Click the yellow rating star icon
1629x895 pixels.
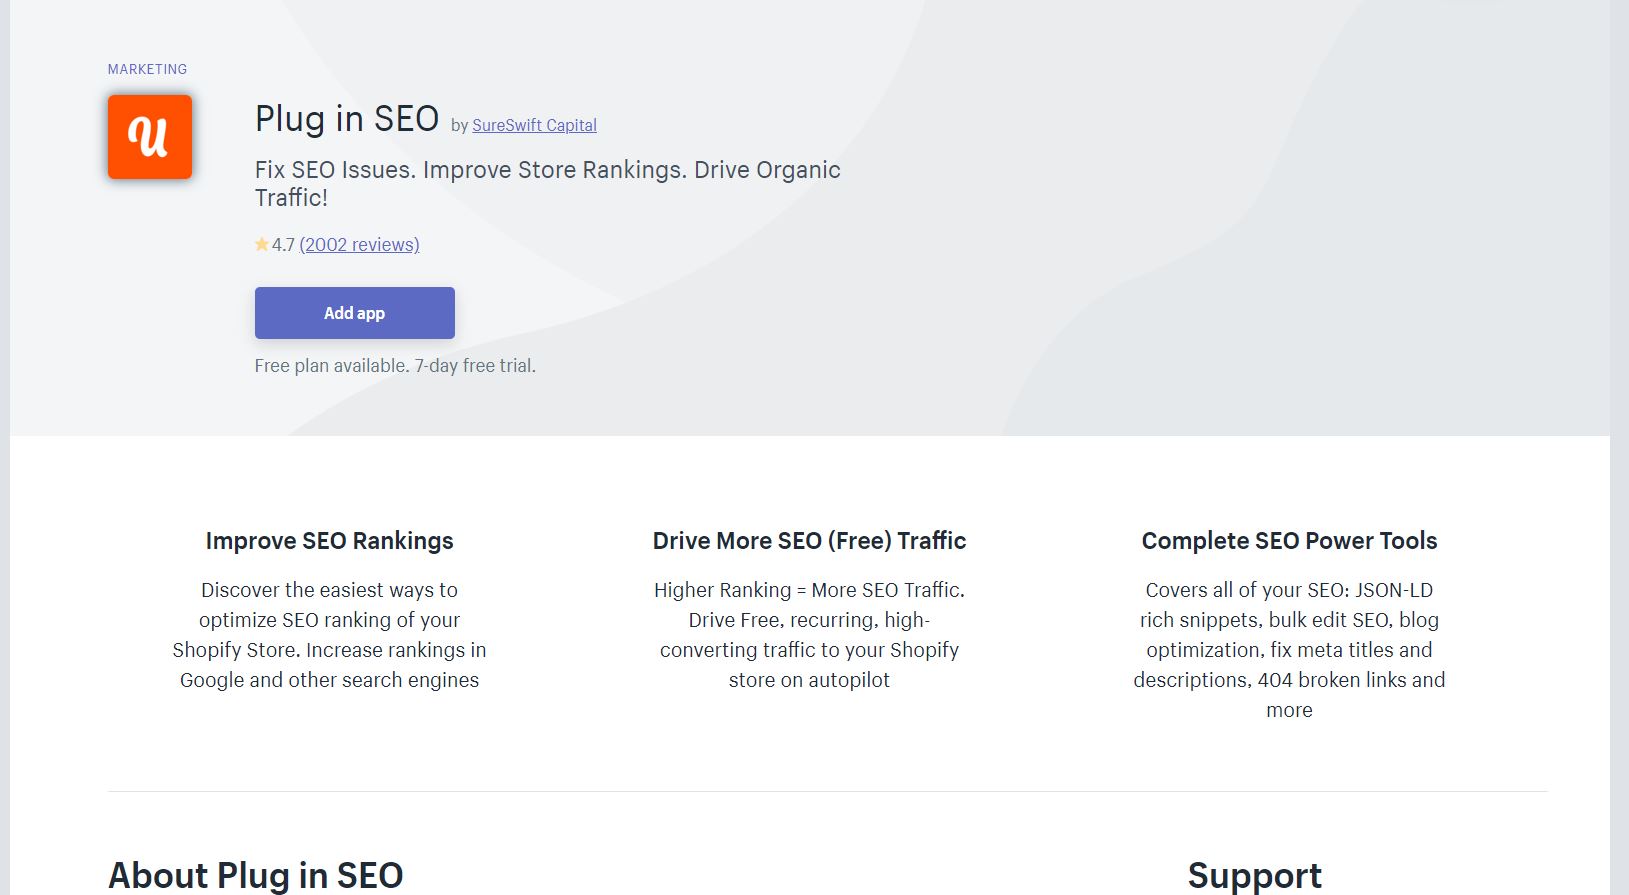click(x=262, y=244)
